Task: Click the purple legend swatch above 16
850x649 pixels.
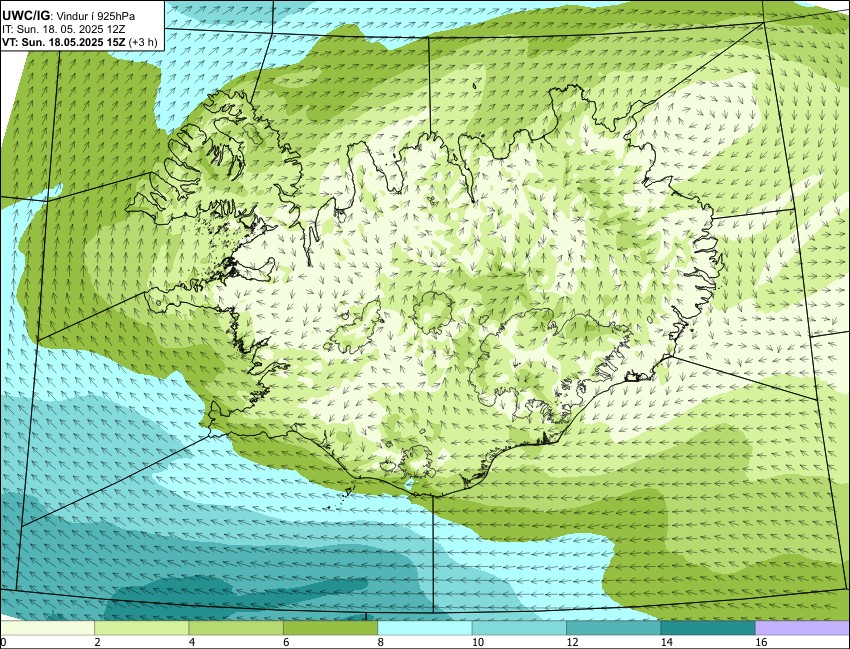Action: click(802, 628)
